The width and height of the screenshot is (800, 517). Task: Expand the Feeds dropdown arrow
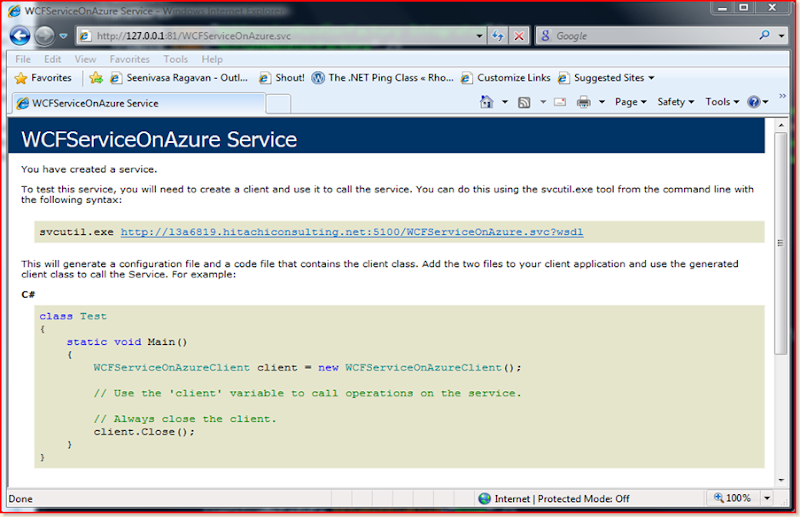543,102
